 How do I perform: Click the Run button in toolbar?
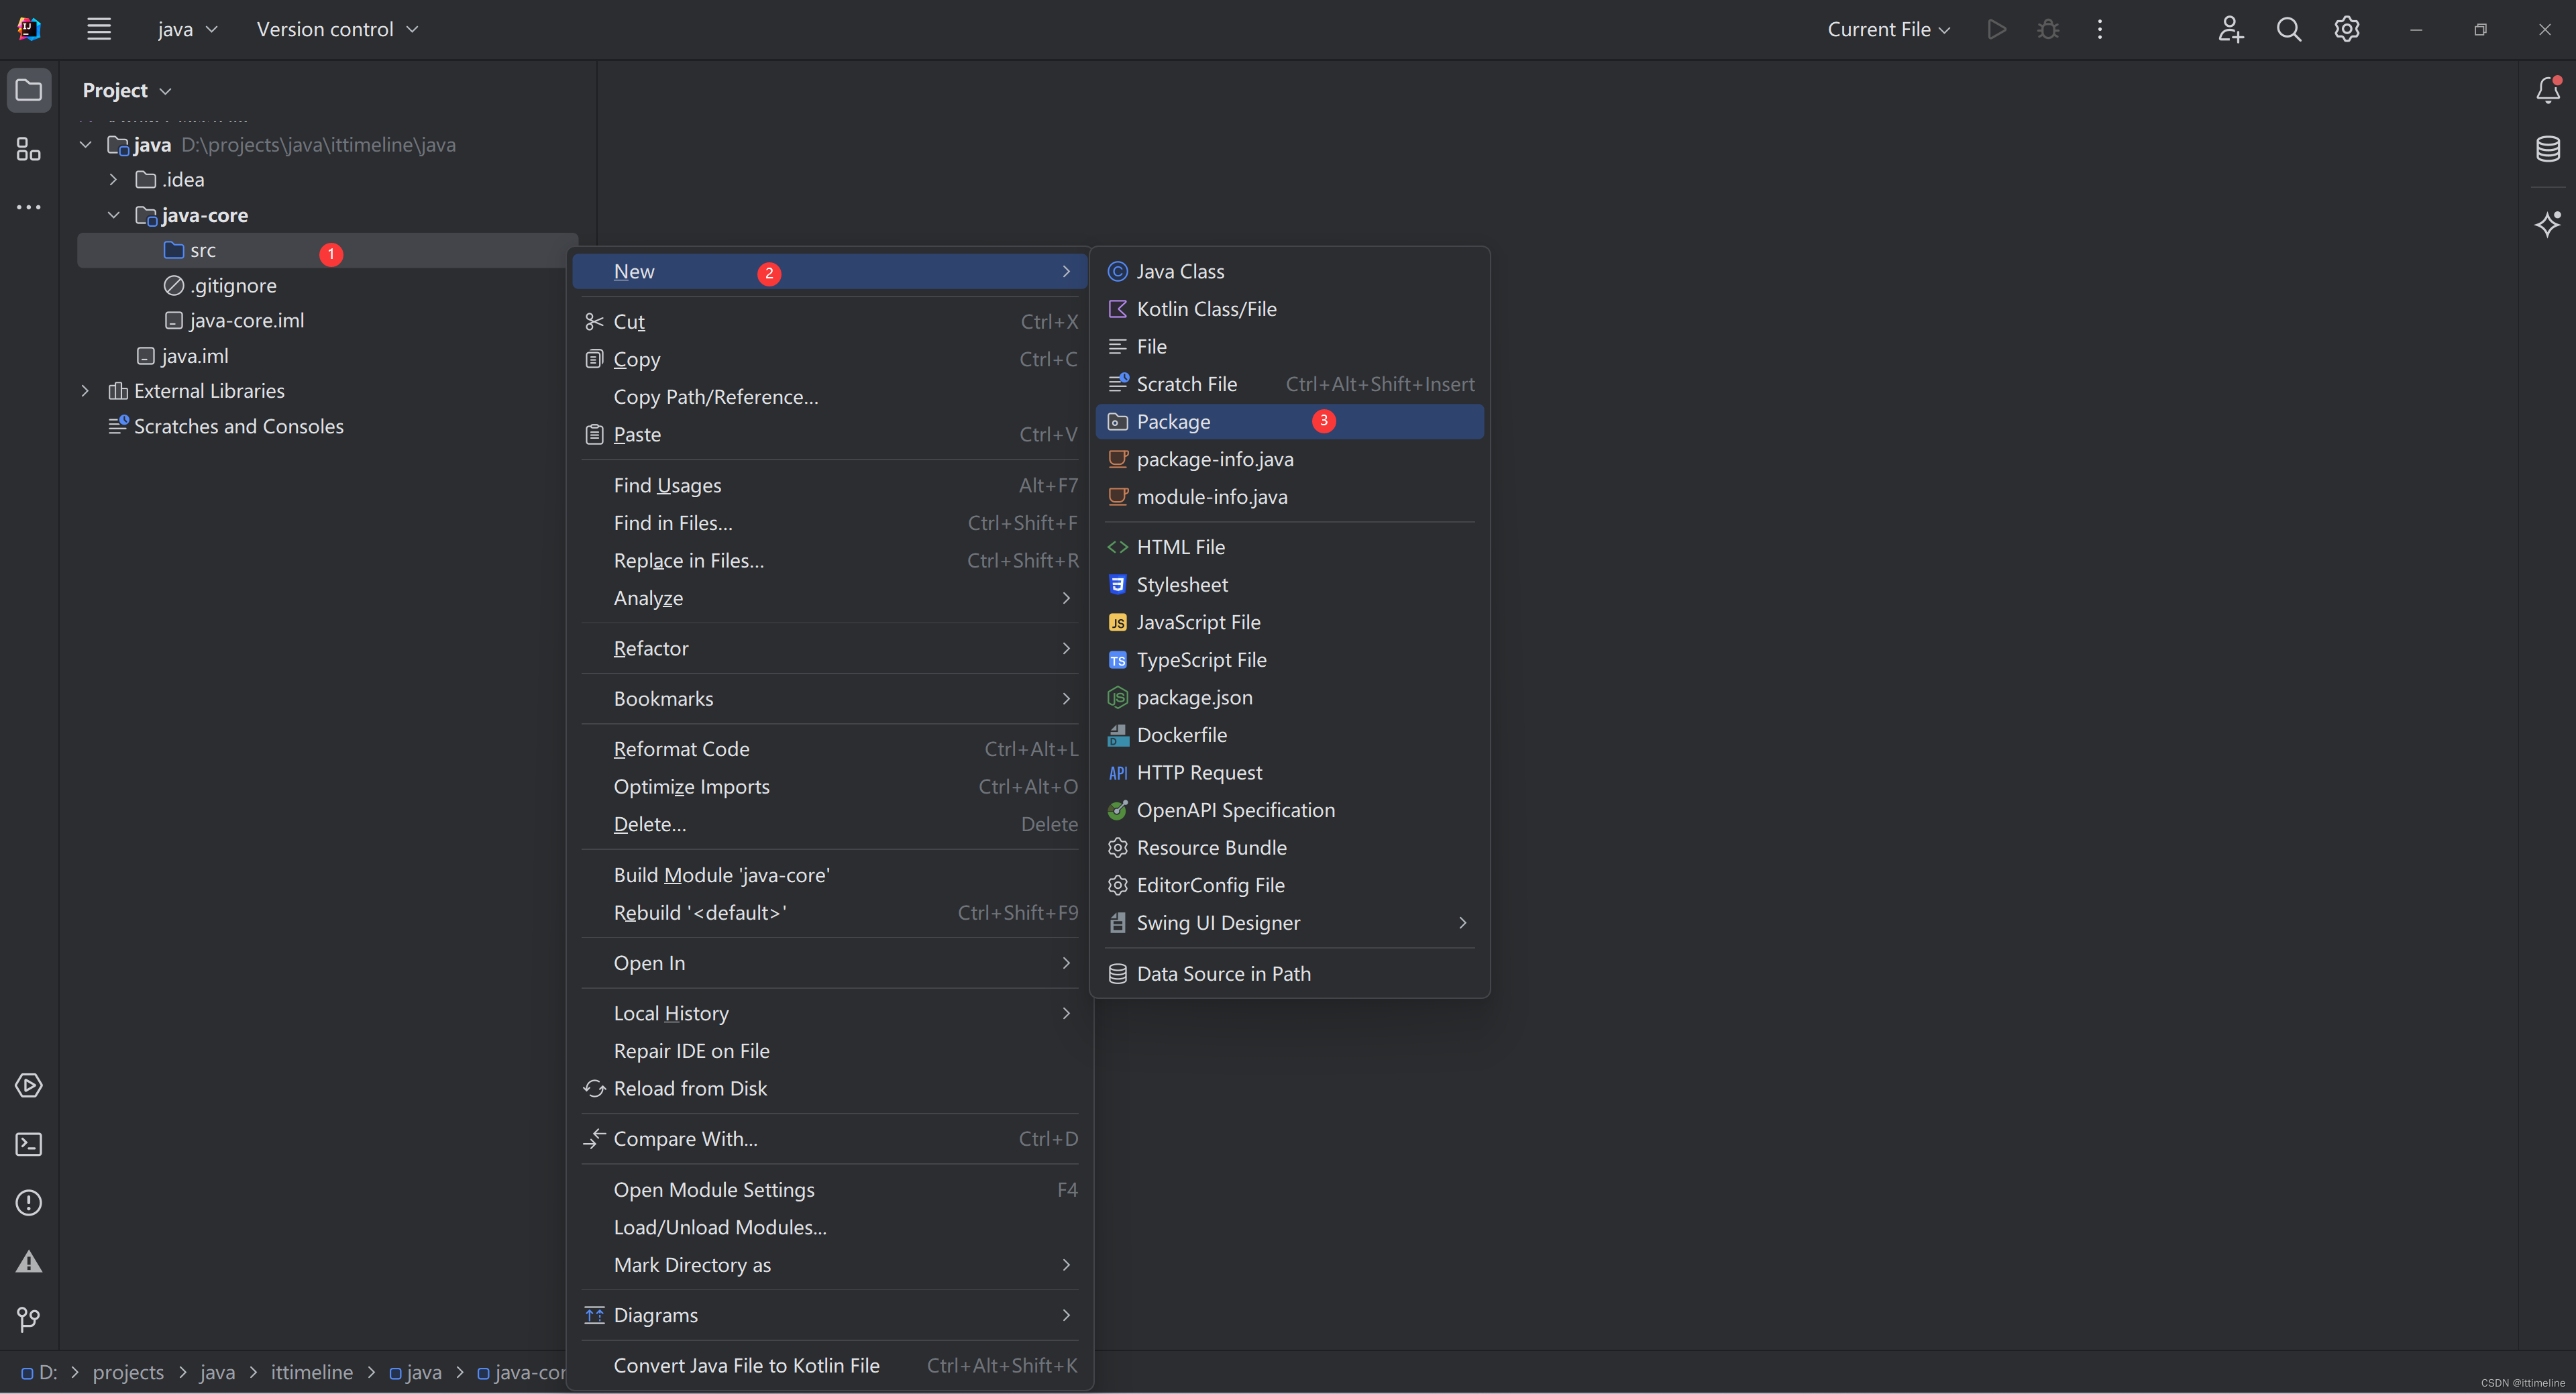(x=1997, y=29)
